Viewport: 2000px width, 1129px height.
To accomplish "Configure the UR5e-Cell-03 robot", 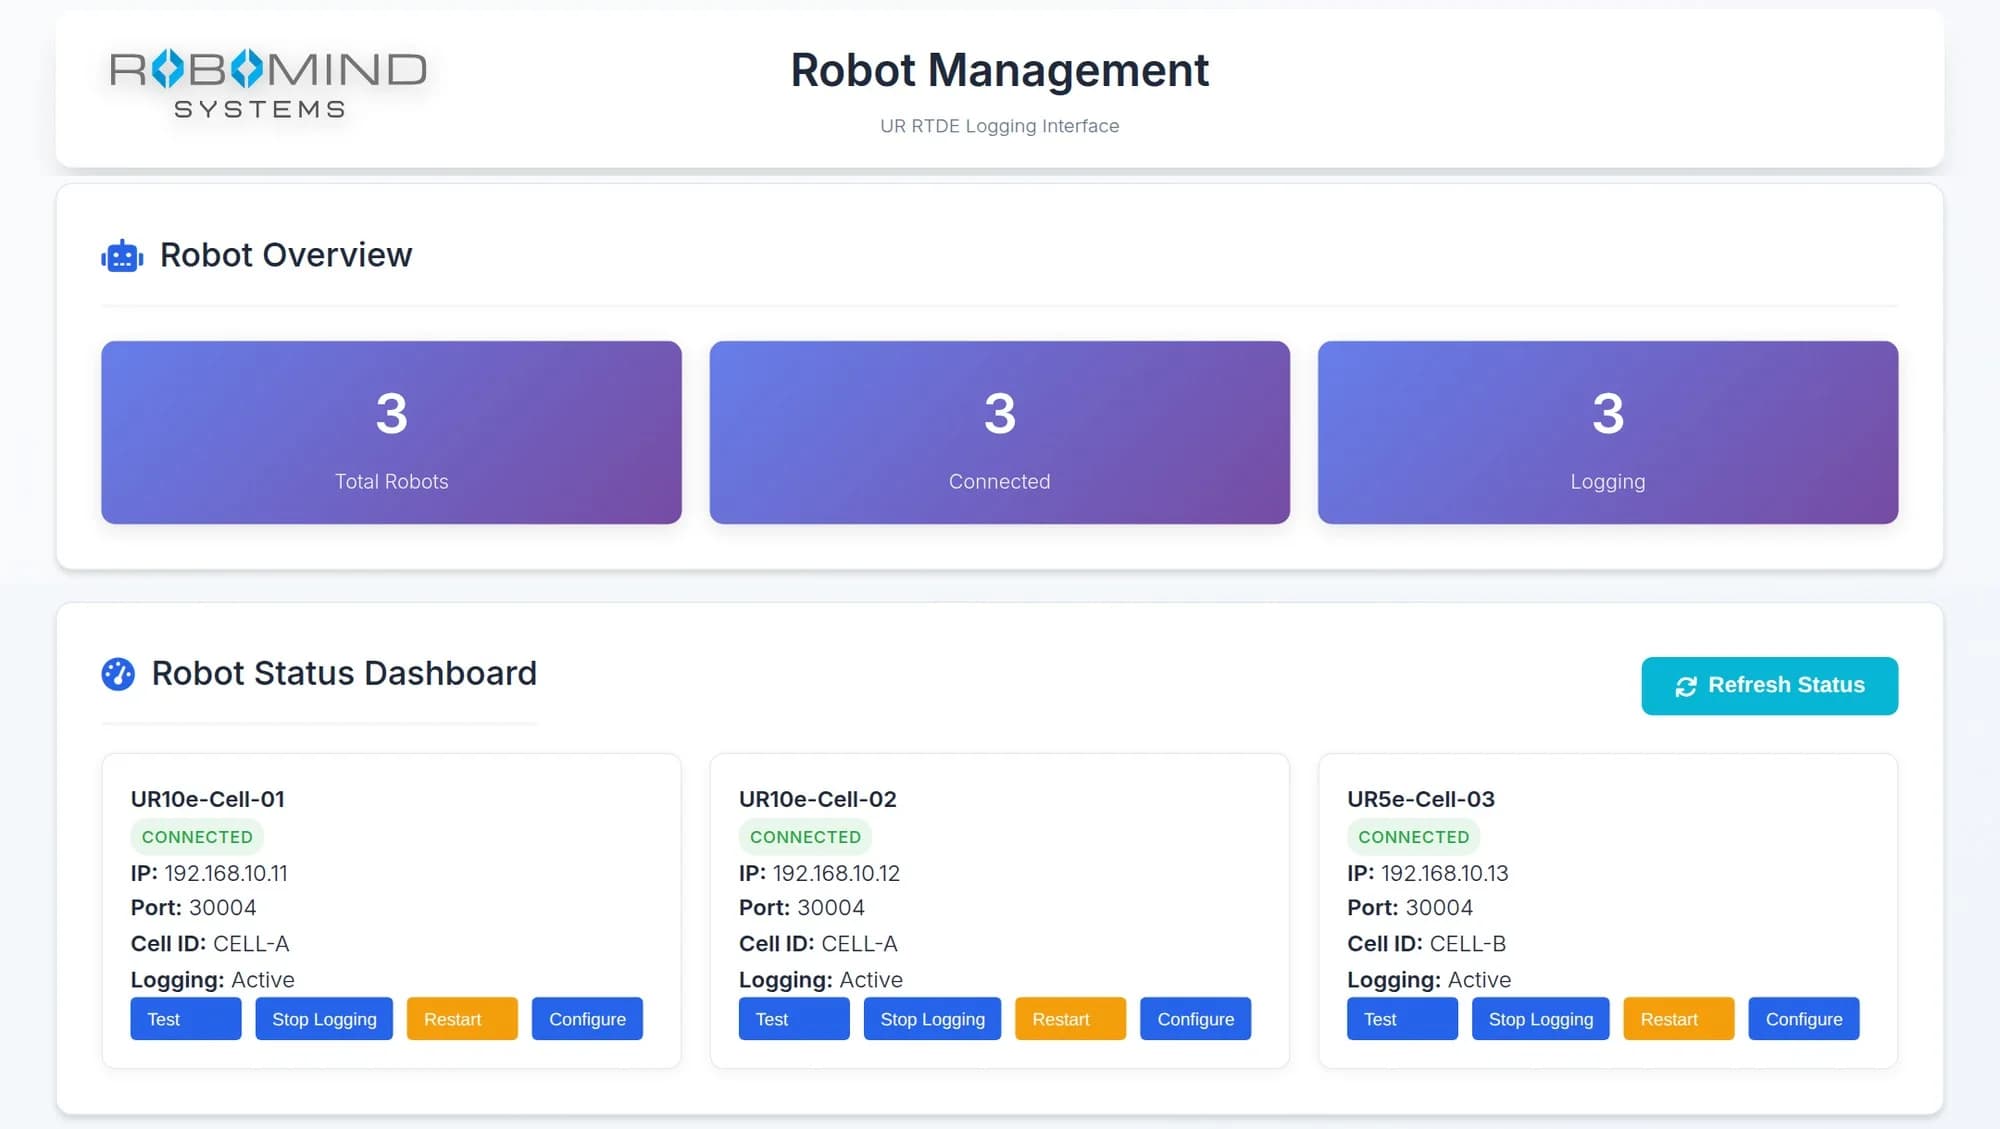I will 1803,1019.
